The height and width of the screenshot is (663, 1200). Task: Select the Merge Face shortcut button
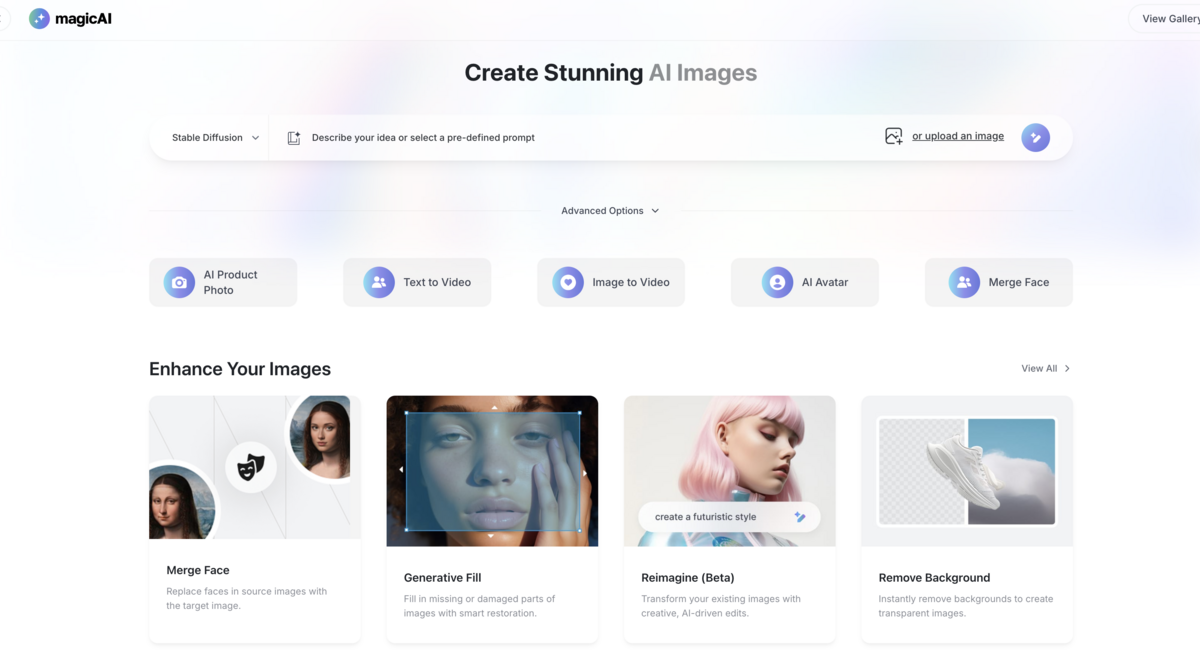(x=999, y=282)
